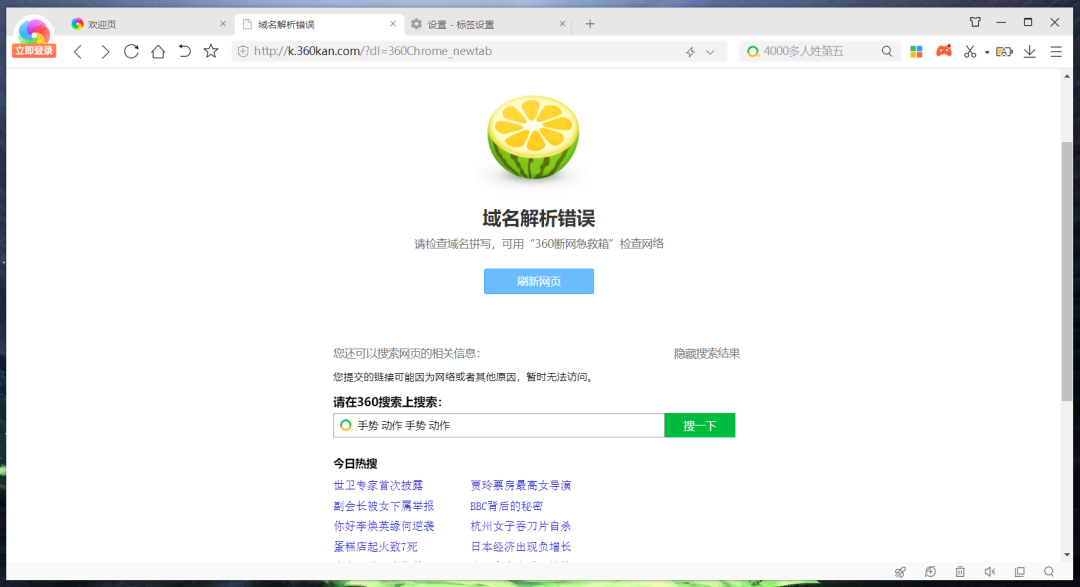Open the colorful apps grid icon

tap(916, 52)
